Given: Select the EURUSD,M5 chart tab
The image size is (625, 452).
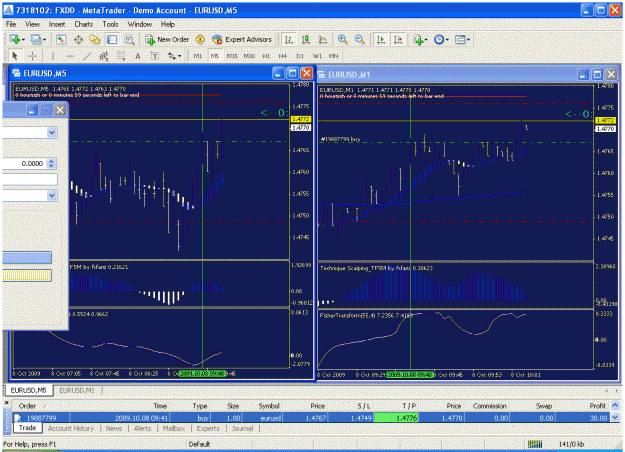Looking at the screenshot, I should coord(28,390).
